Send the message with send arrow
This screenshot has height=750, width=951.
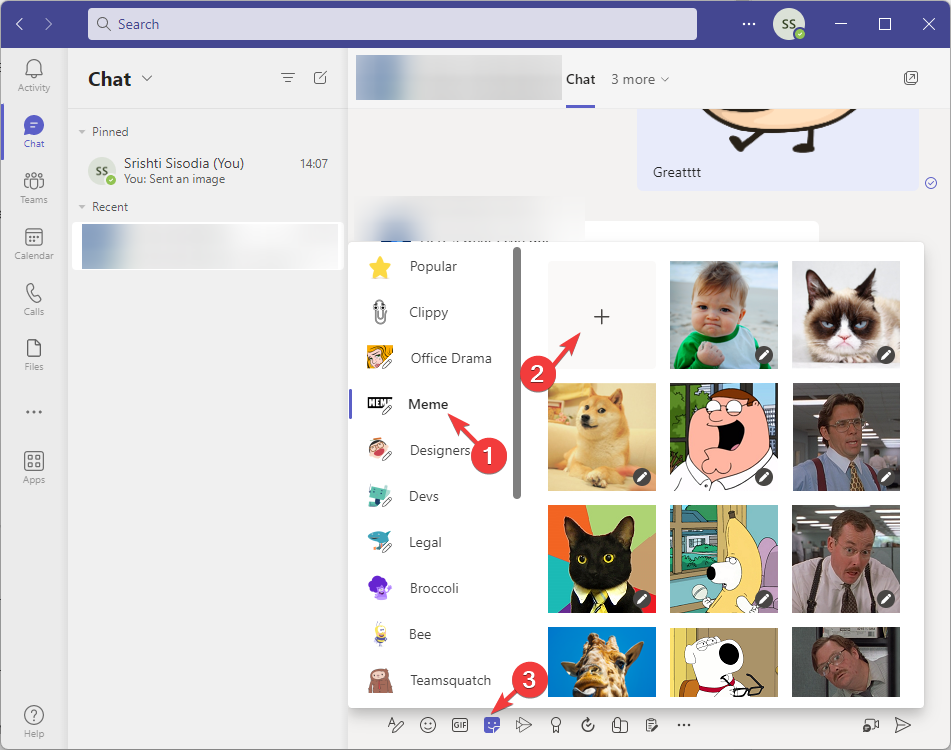[x=902, y=725]
